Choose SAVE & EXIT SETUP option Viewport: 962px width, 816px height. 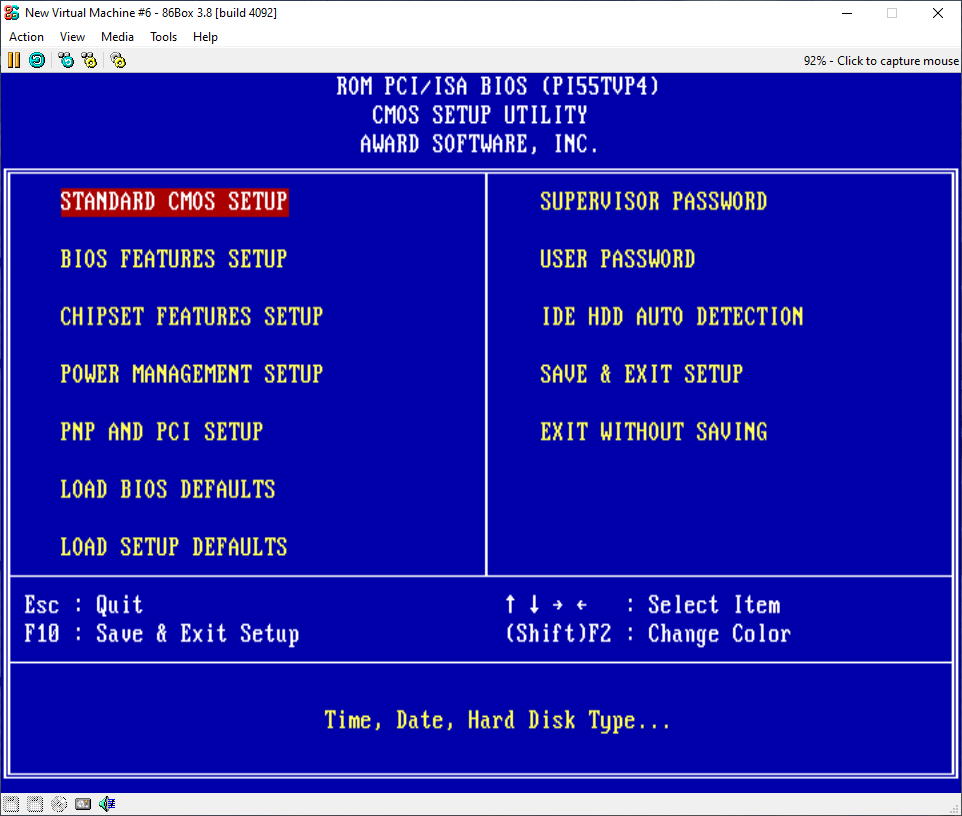click(641, 375)
